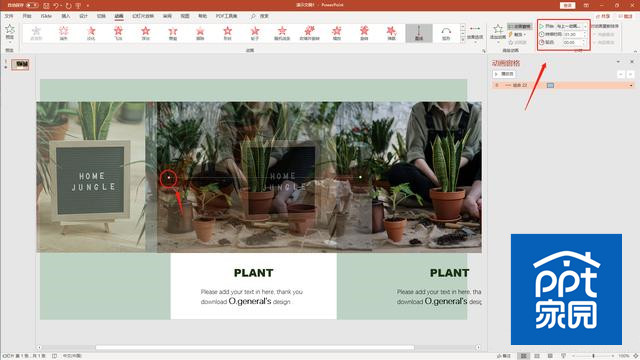Open the File (文件) tab
640x360 pixels.
(9, 16)
